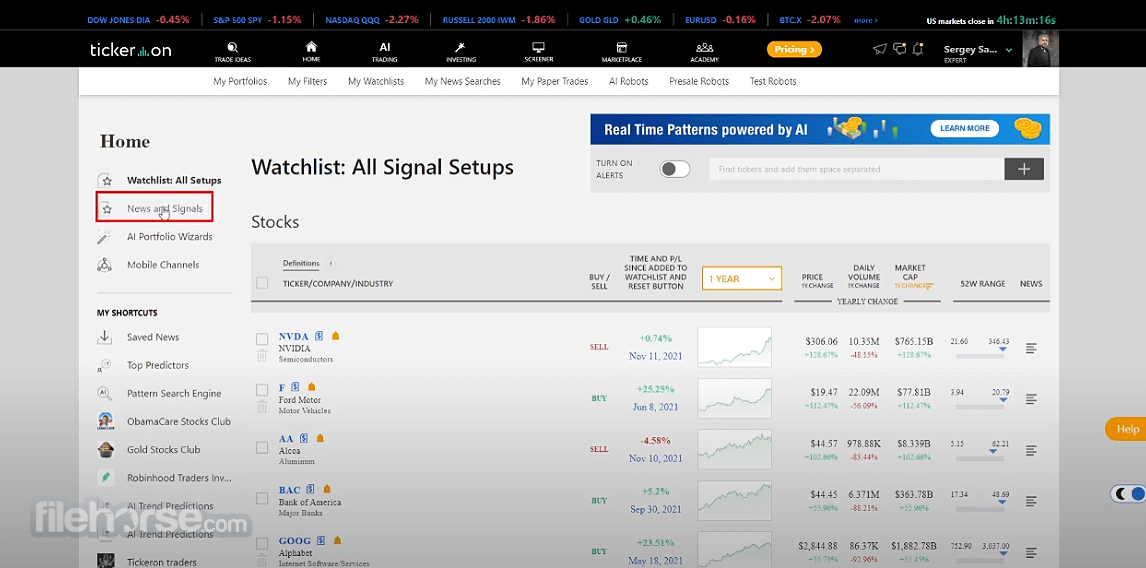Click the NVDA 52W range slider

click(x=980, y=355)
